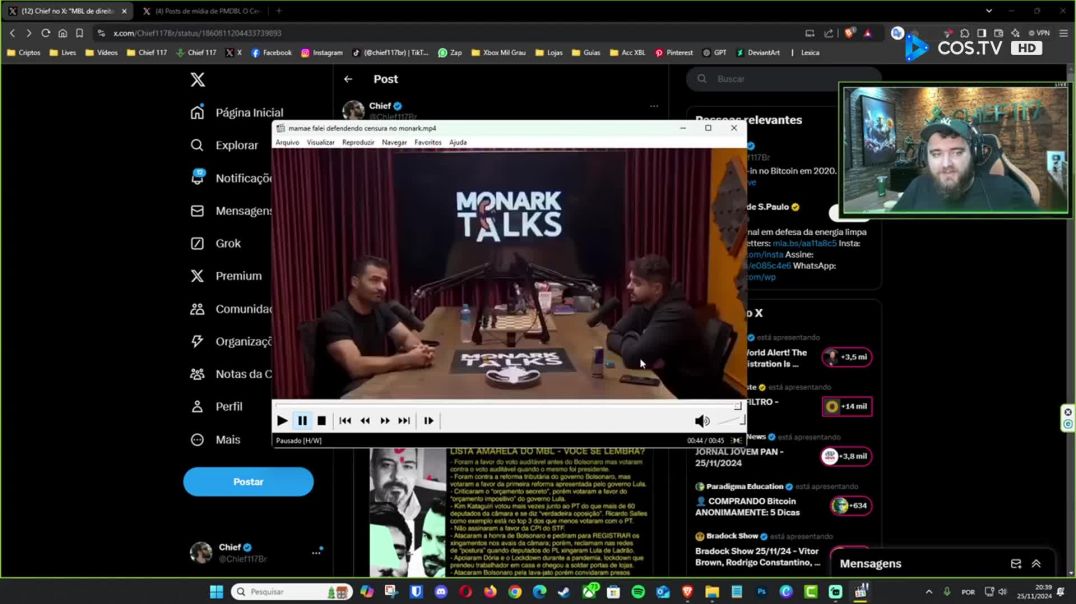Click the play button in the media player
The height and width of the screenshot is (604, 1076).
[282, 420]
